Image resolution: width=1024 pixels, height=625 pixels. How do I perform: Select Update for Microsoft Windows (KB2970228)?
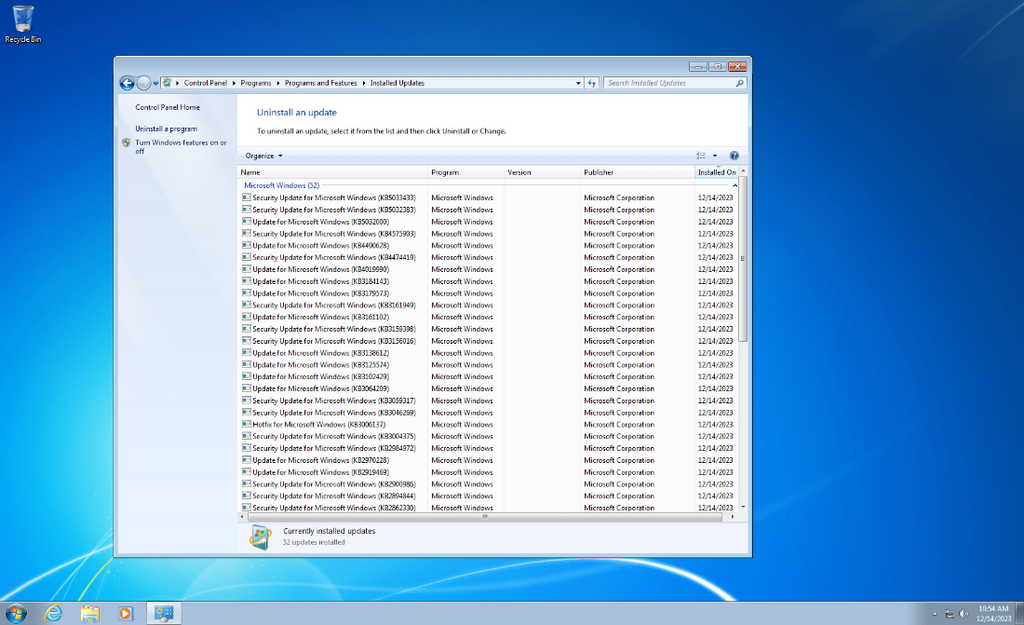coord(321,460)
